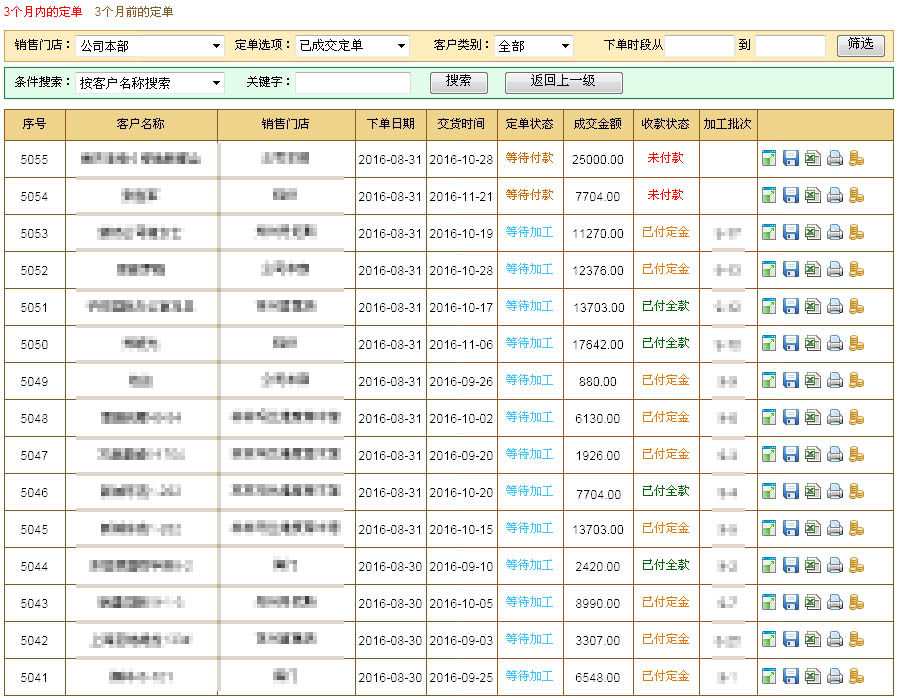
Task: Export order 5053 with the Excel icon
Action: click(812, 232)
